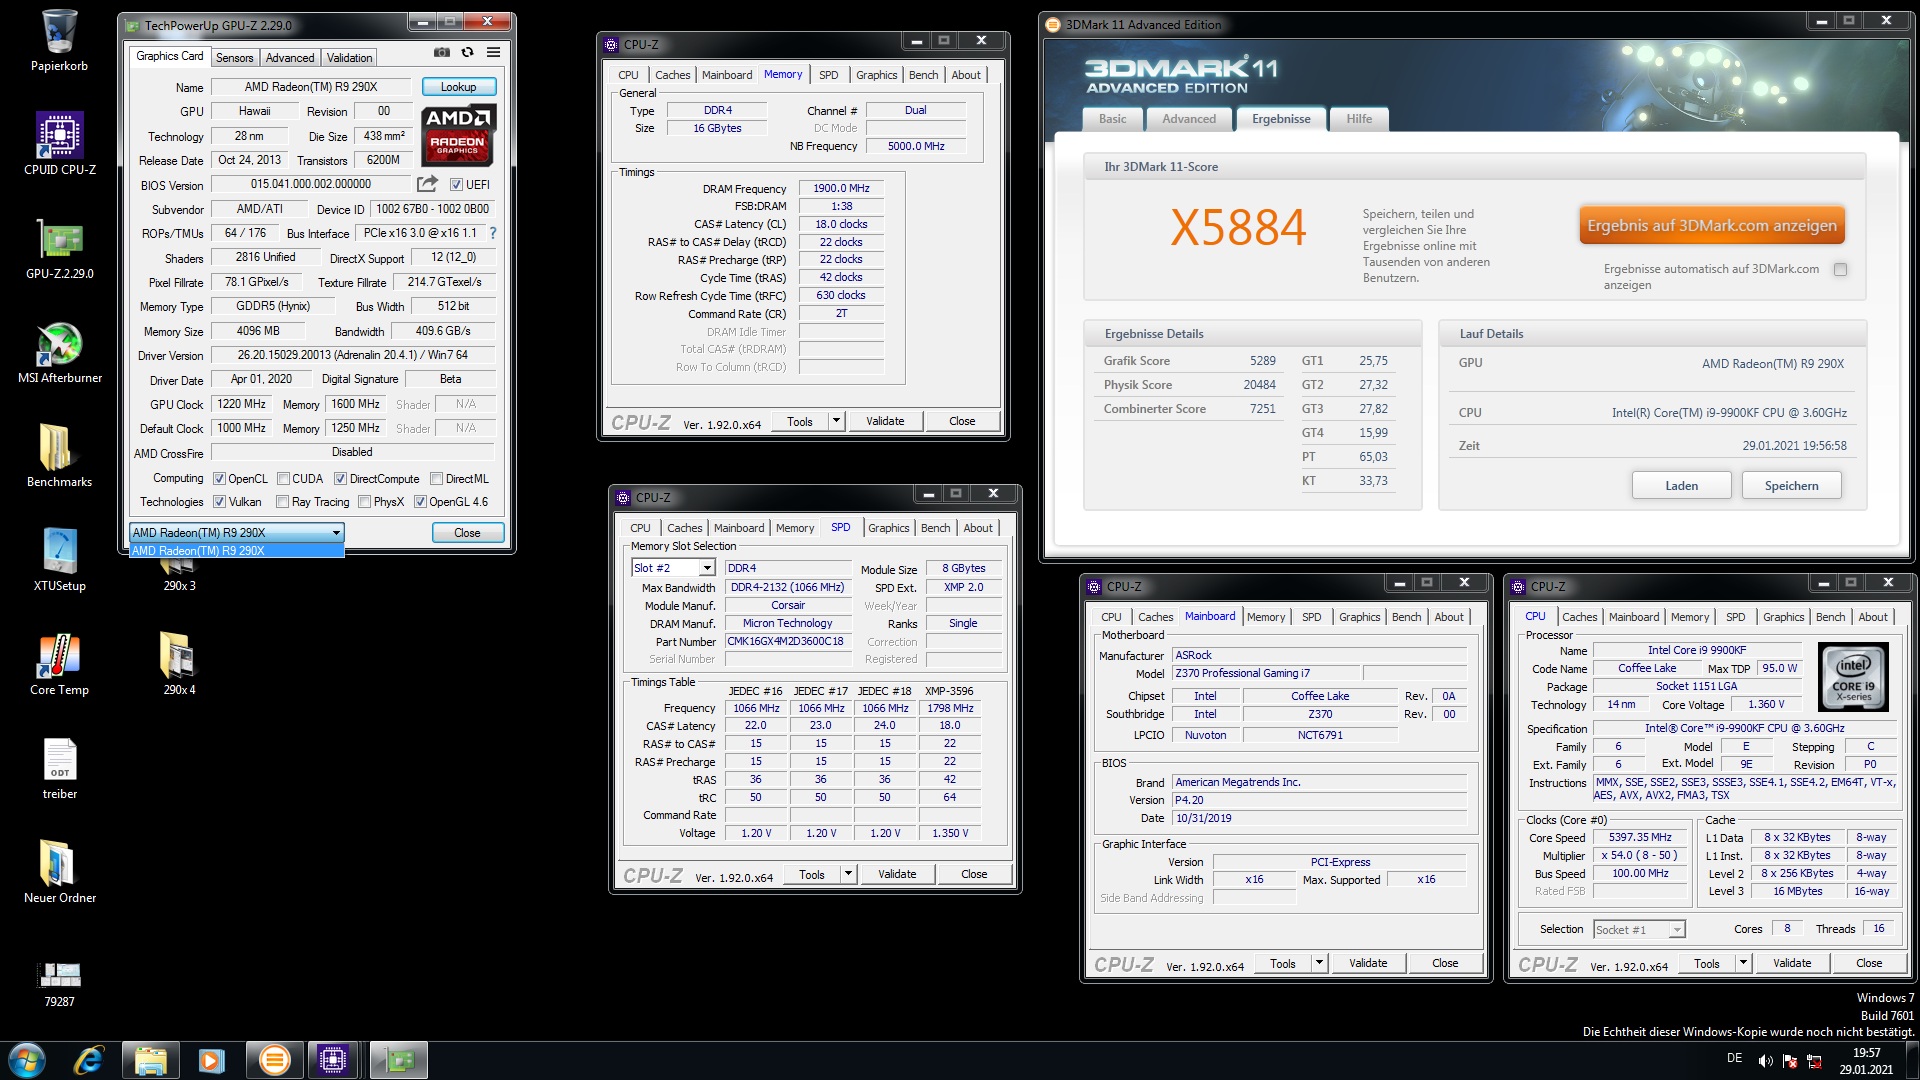Toggle automatic 3DMark.com results checkbox
Viewport: 1920px width, 1080px height.
1841,270
